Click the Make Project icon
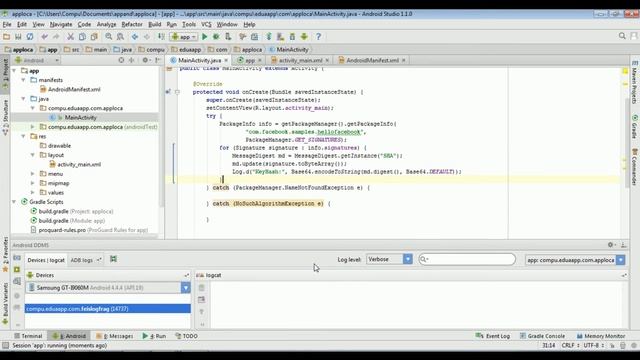Screen dimensions: 640x360 161,37
